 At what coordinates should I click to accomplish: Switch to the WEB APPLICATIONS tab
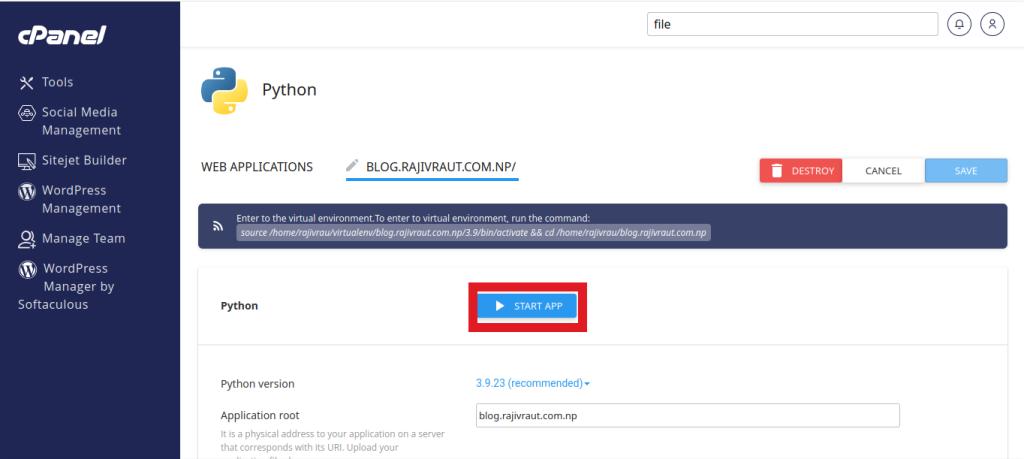pyautogui.click(x=257, y=167)
